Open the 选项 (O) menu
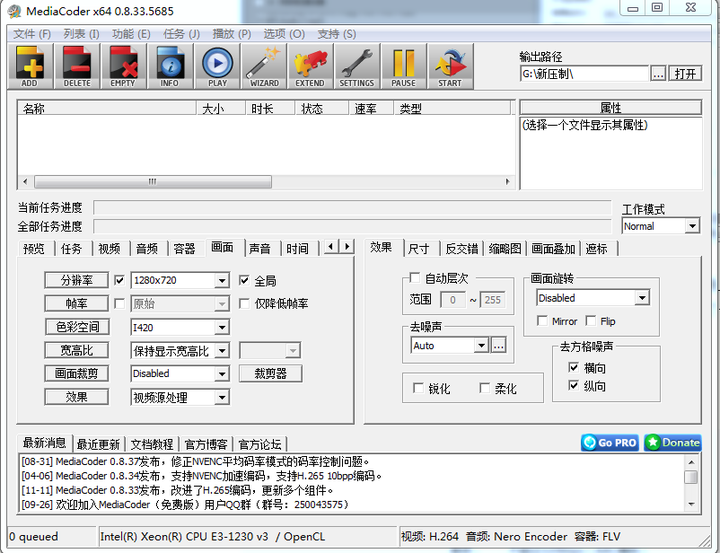 pyautogui.click(x=284, y=34)
